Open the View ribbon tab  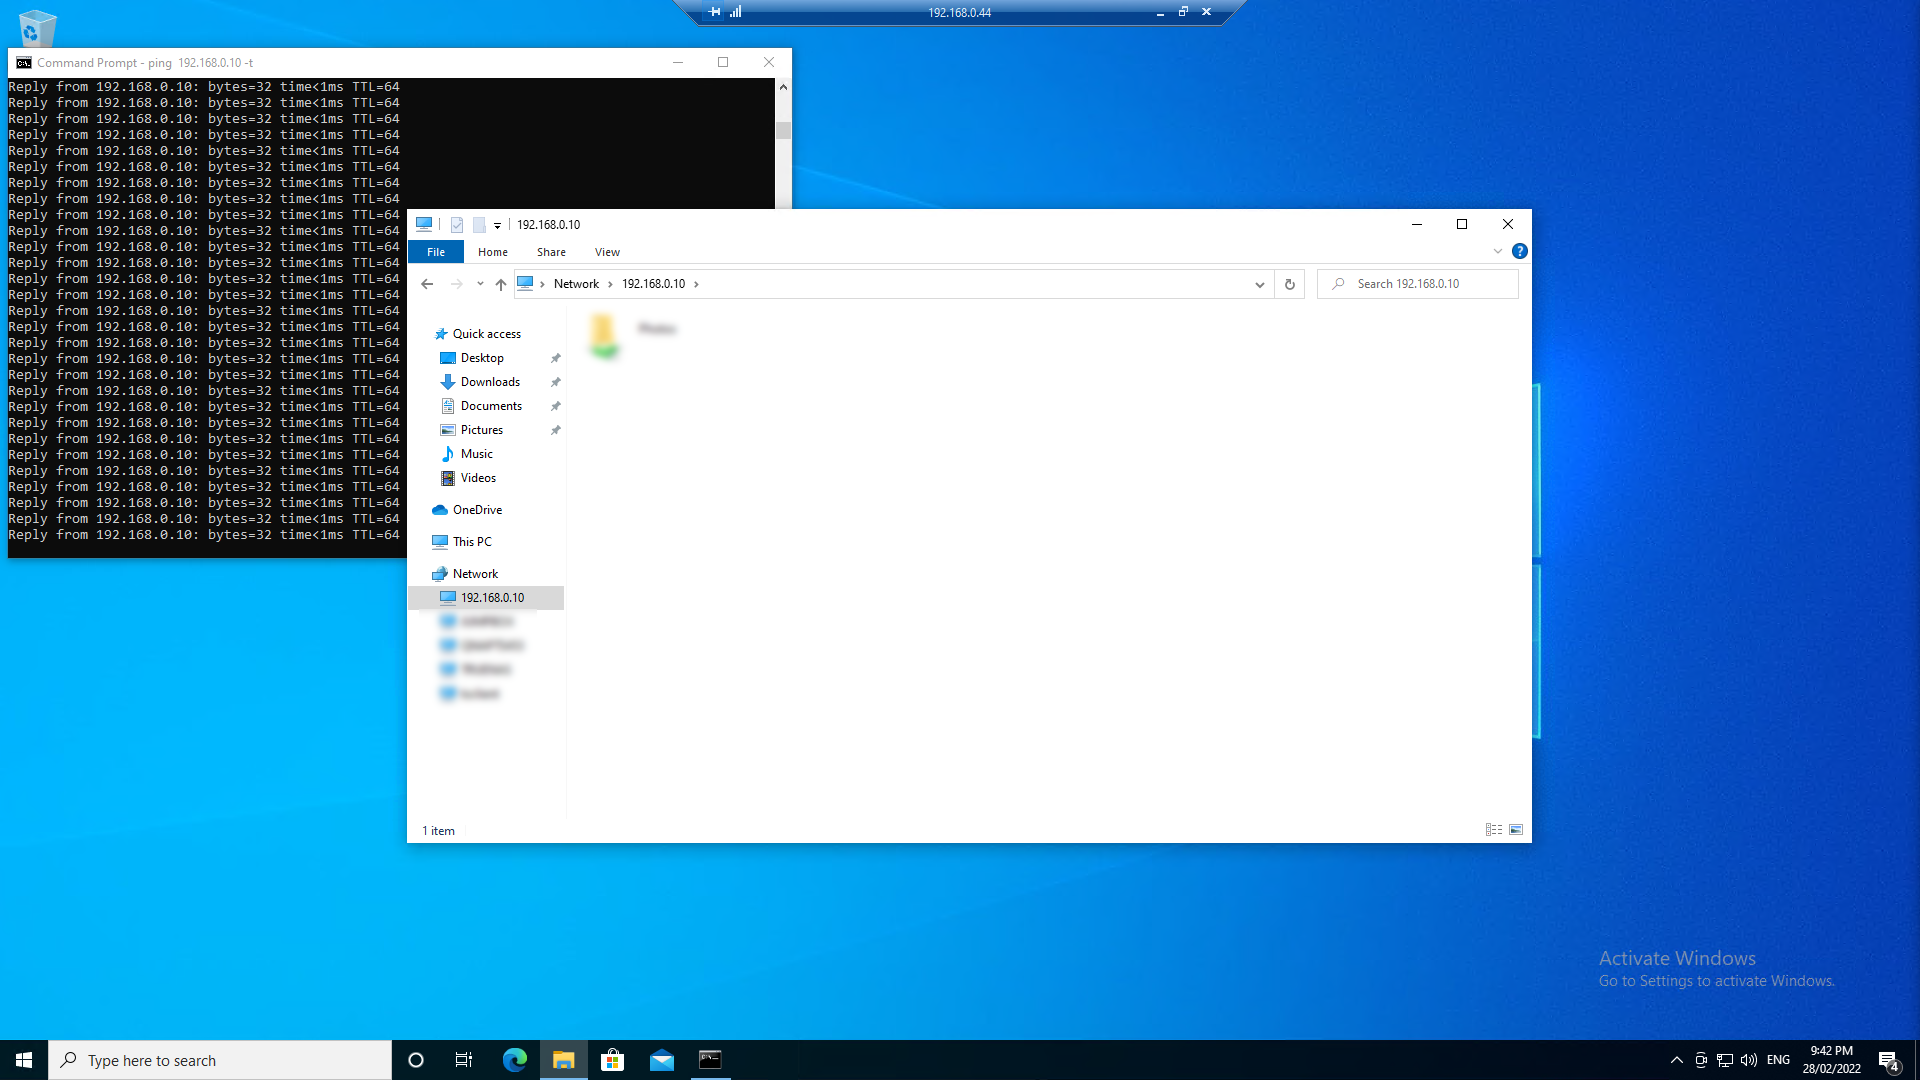[x=607, y=252]
